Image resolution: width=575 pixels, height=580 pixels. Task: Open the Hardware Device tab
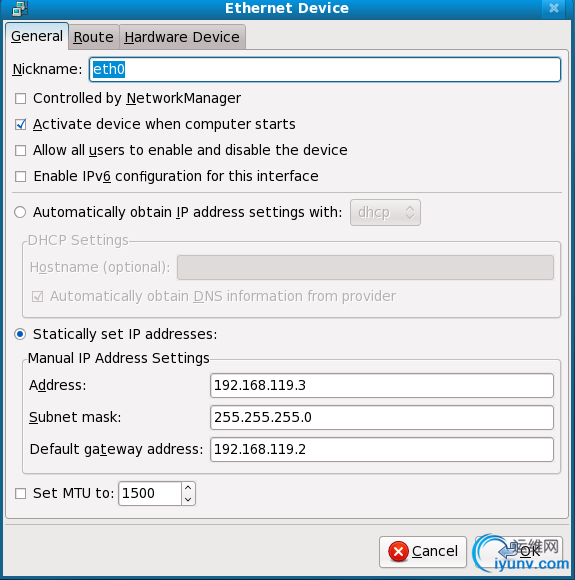coord(182,37)
